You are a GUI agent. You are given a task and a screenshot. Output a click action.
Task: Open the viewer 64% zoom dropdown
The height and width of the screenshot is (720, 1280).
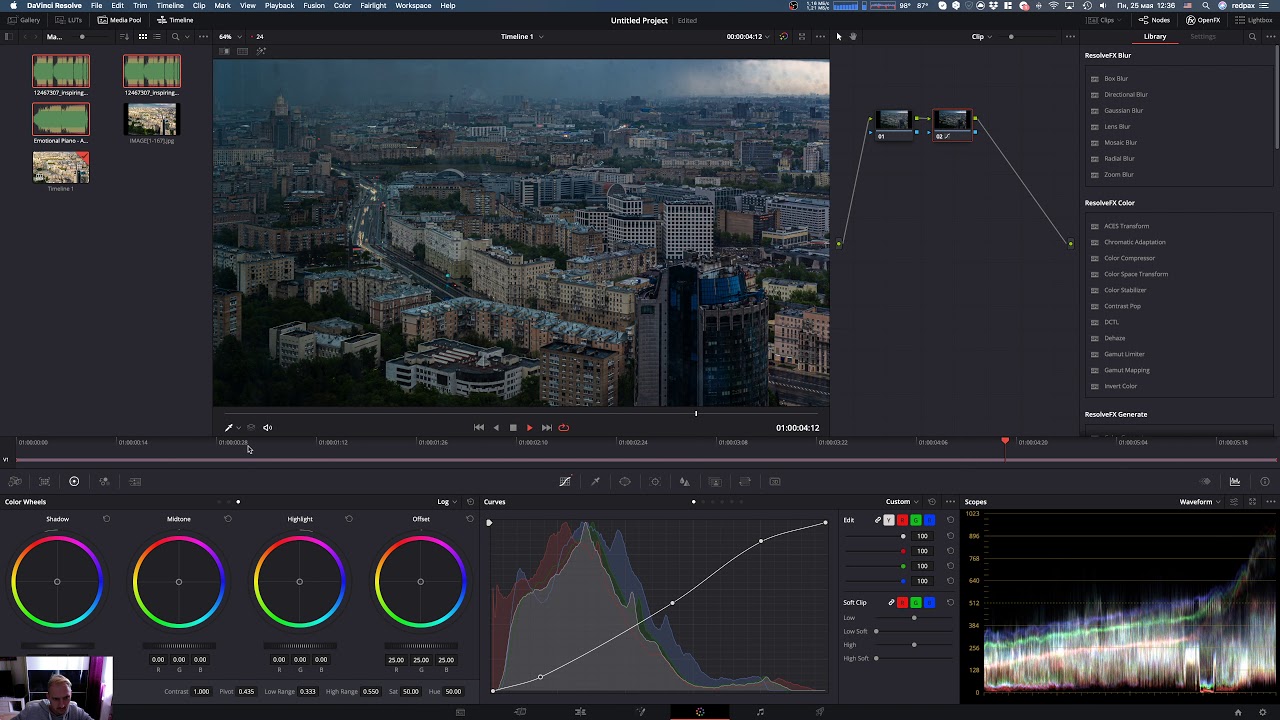tap(230, 37)
